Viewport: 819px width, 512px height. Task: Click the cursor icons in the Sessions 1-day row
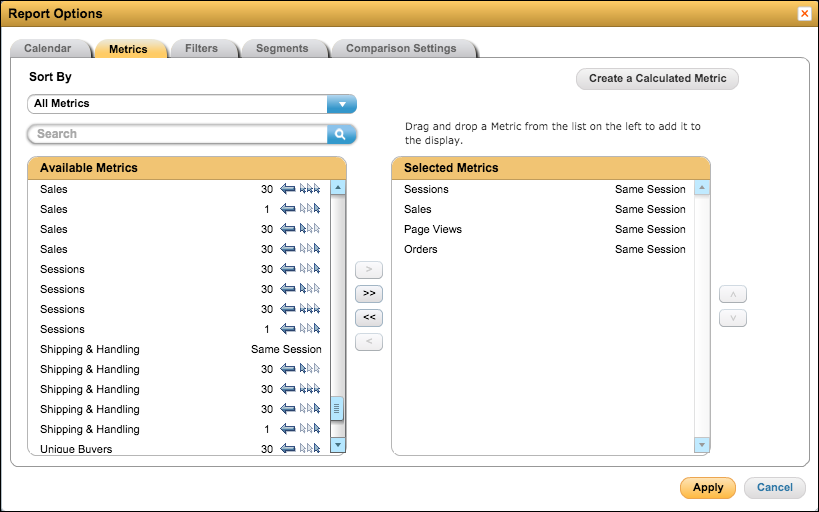click(310, 329)
